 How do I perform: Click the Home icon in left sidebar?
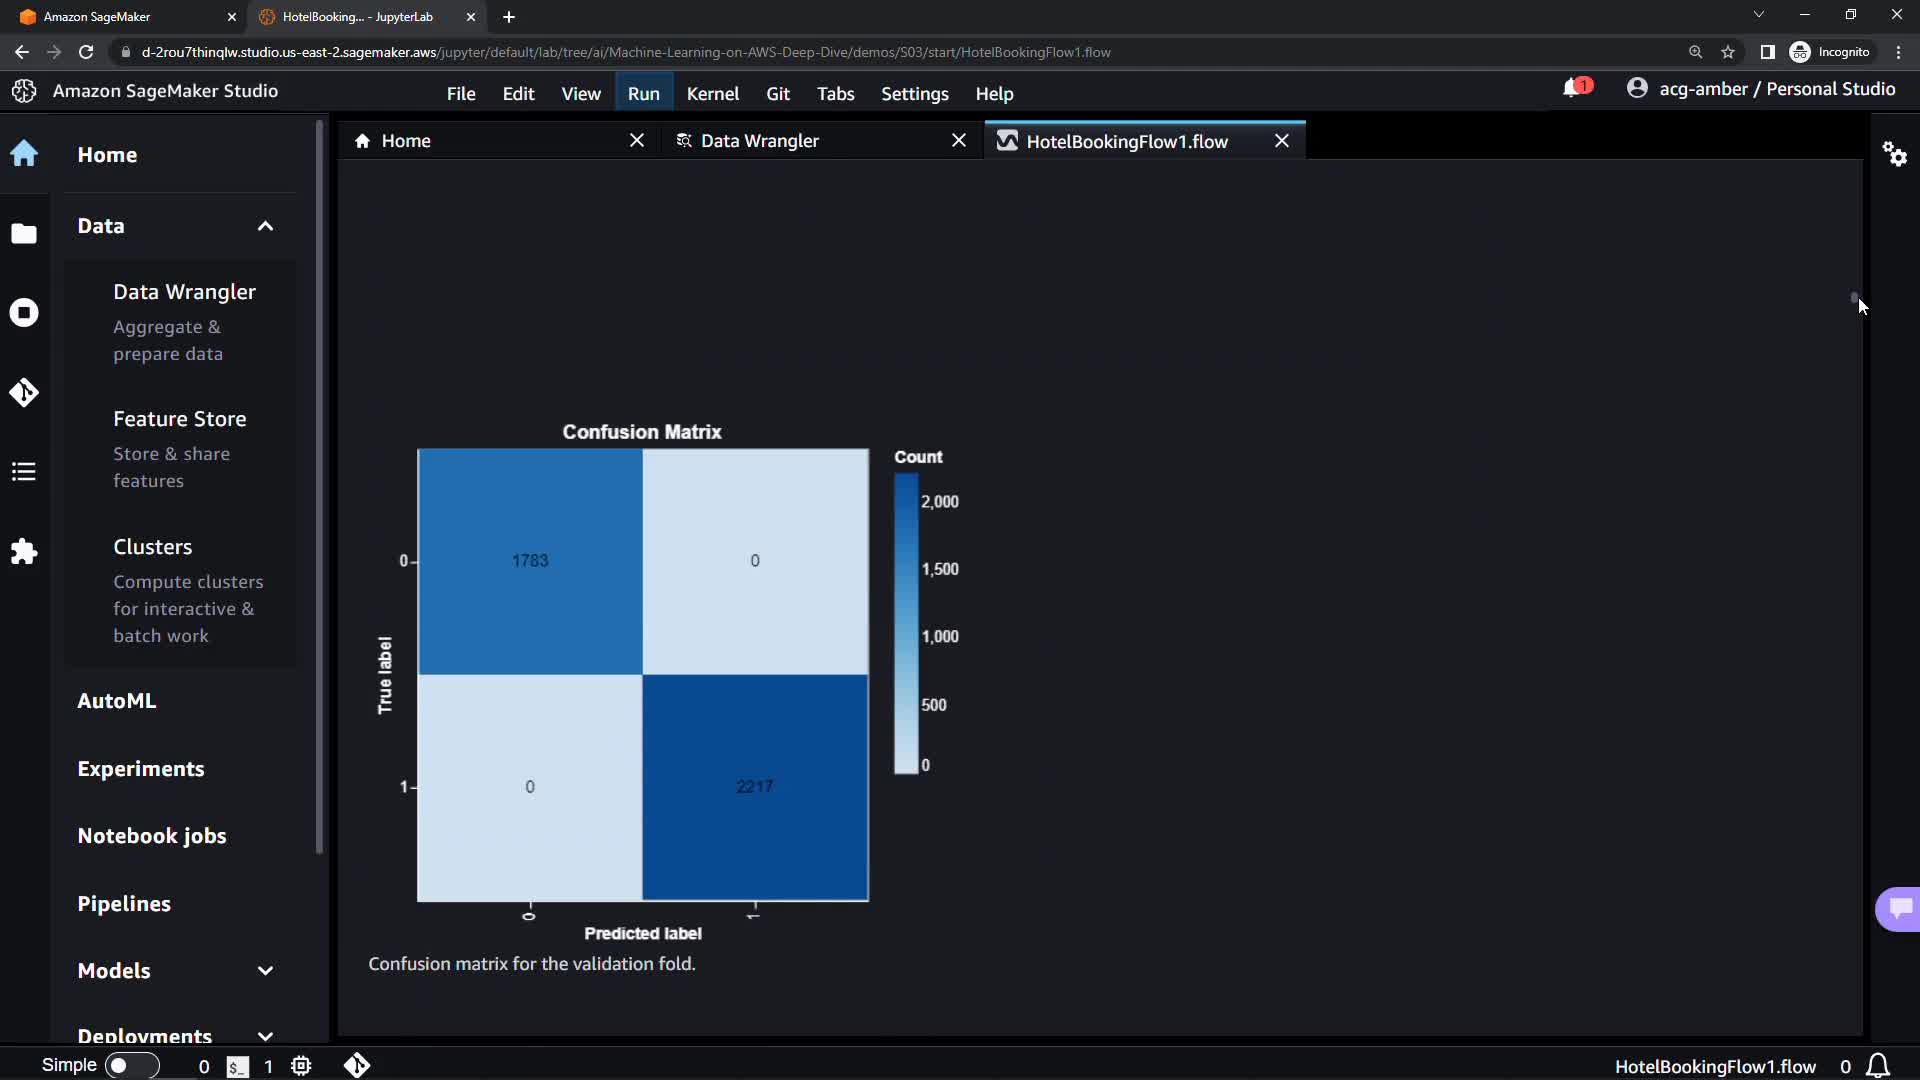24,154
